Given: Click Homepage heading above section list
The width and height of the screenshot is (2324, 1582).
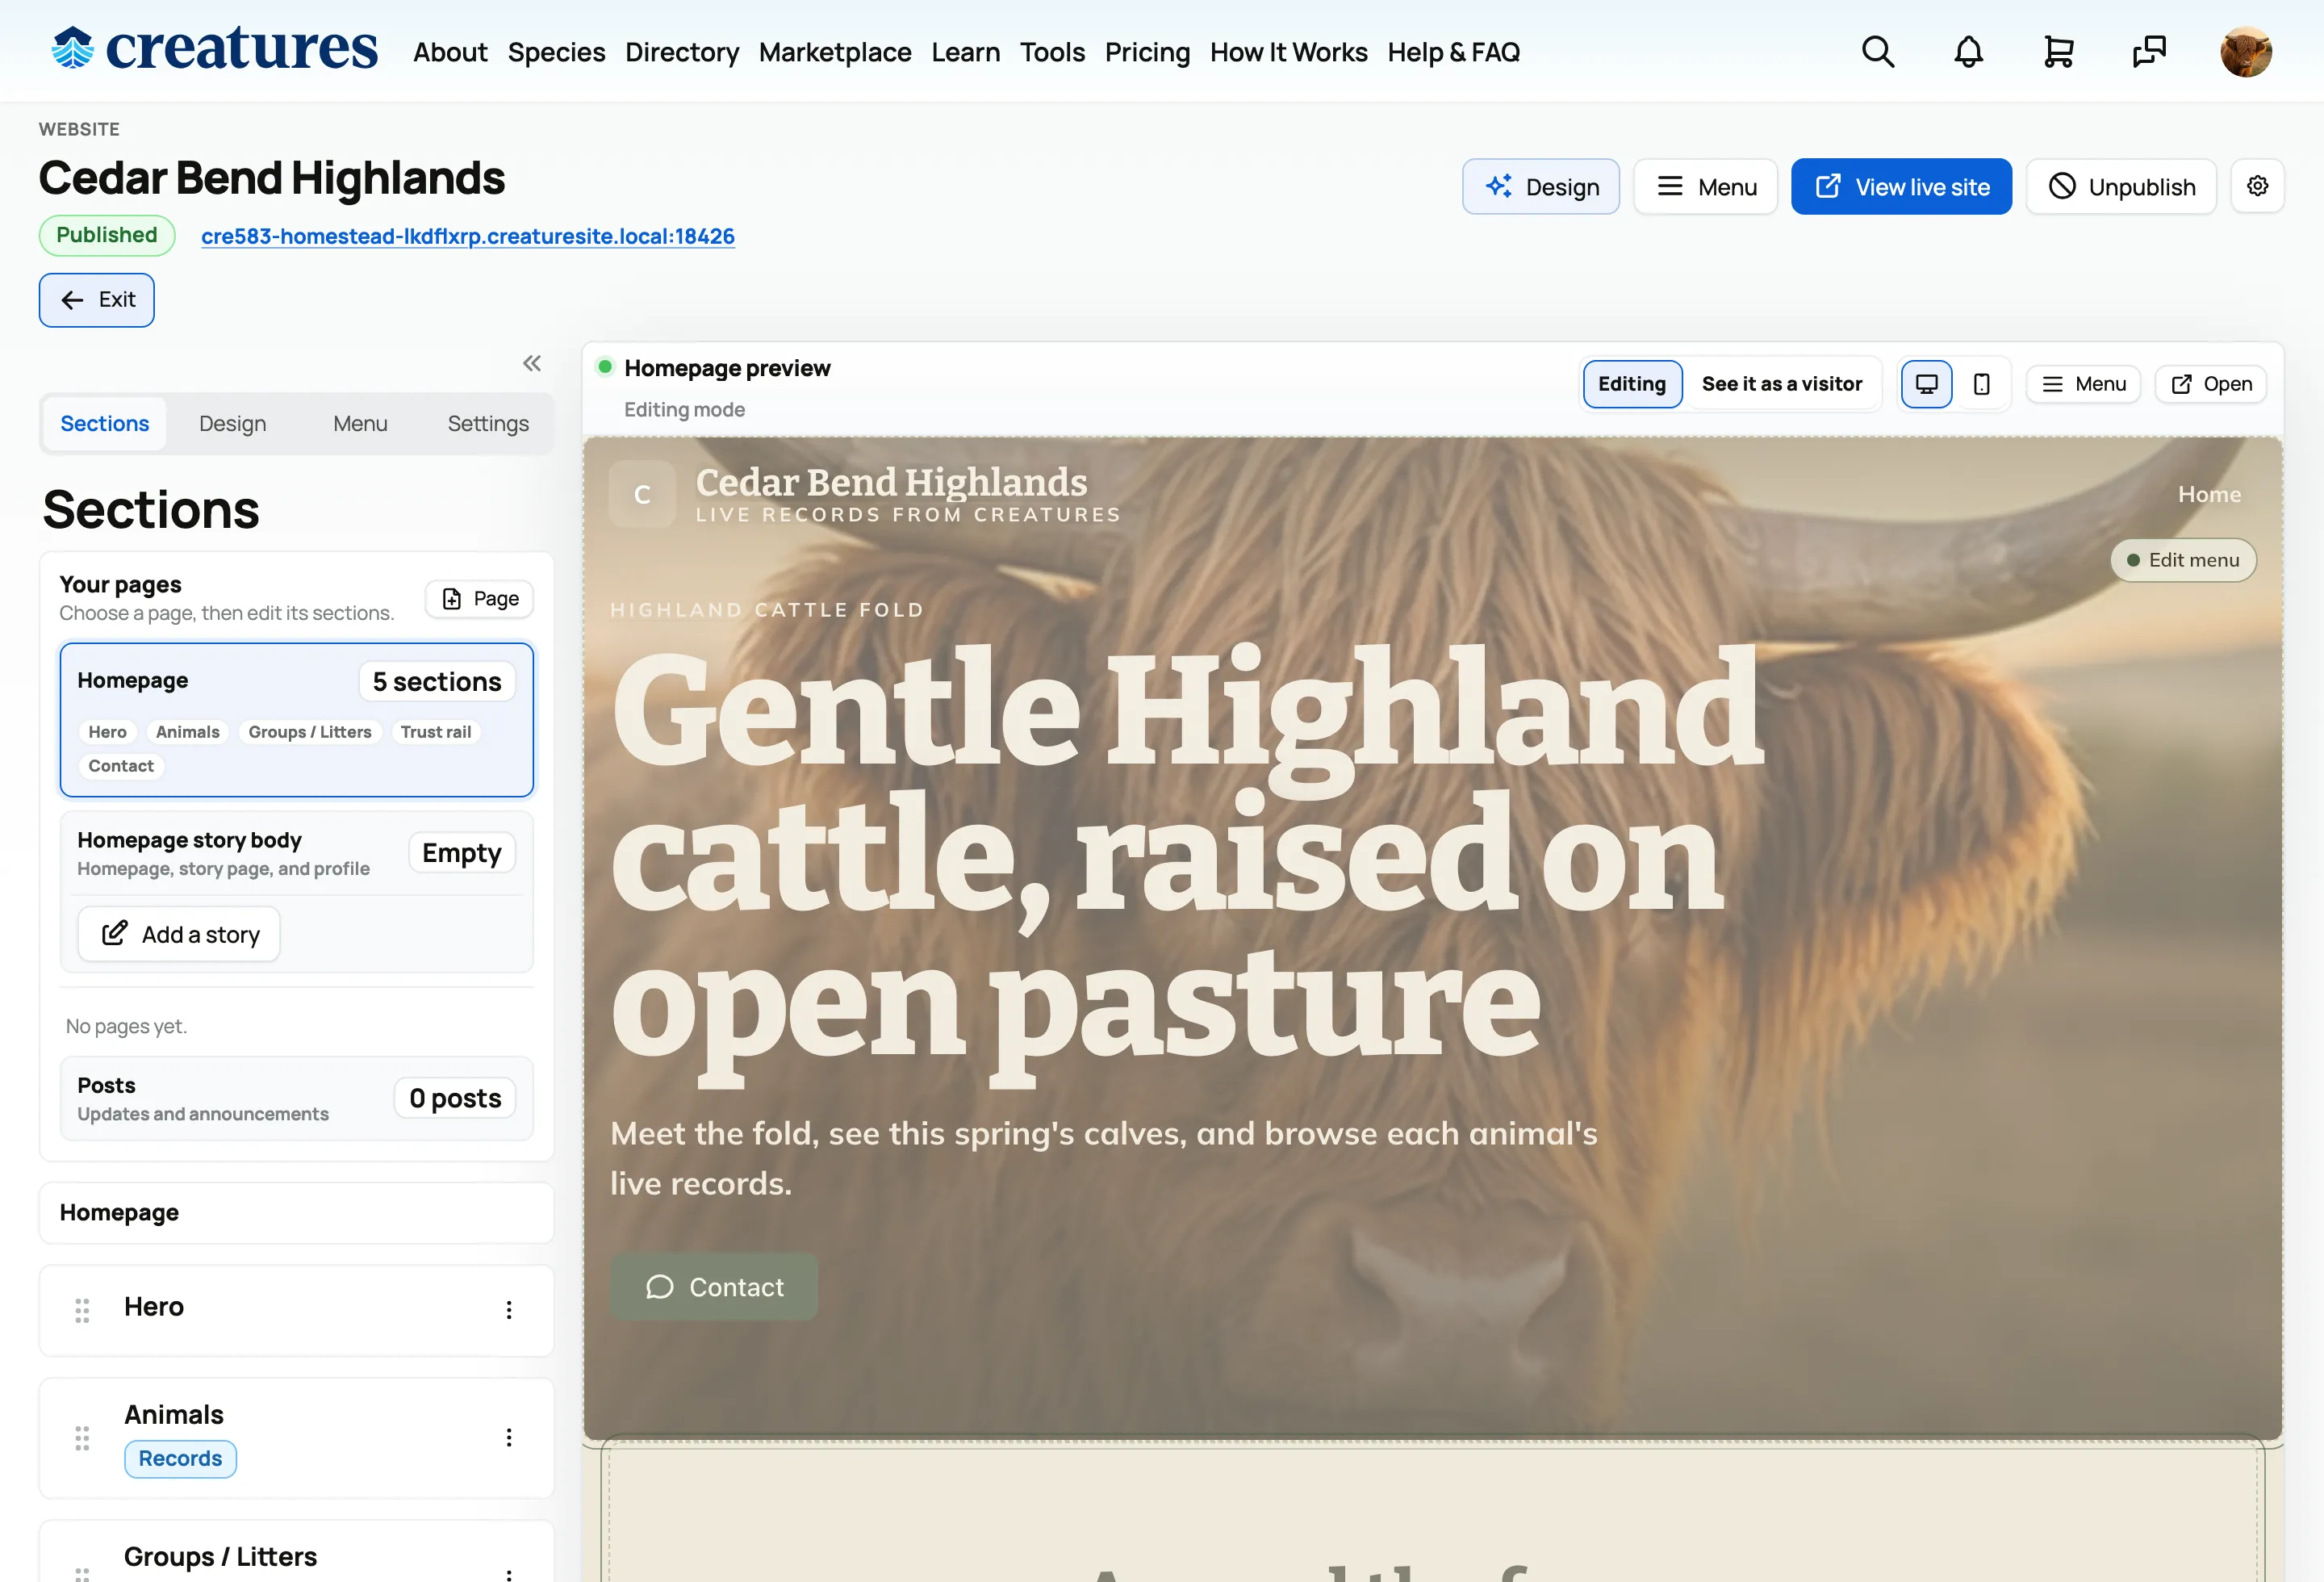Looking at the screenshot, I should (x=119, y=1212).
